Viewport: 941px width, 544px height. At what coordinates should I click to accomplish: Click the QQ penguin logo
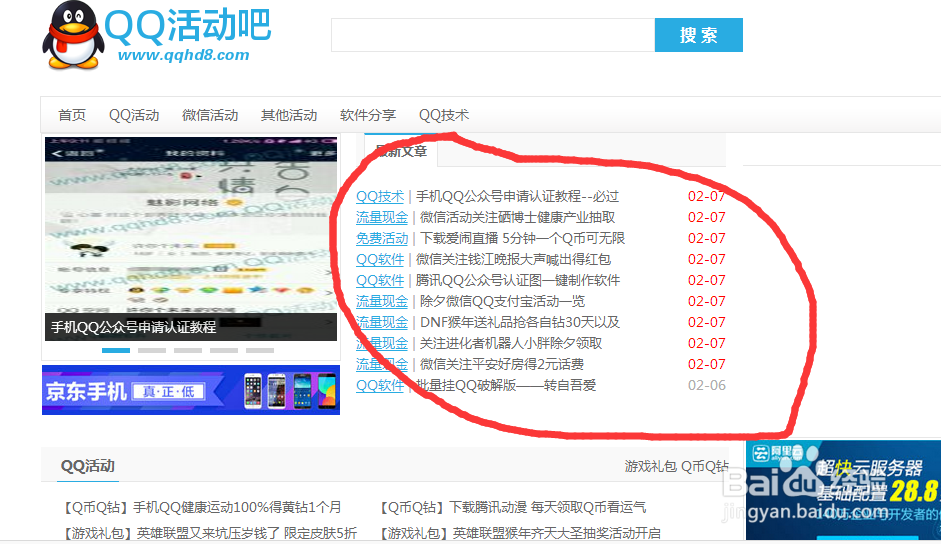pos(73,35)
